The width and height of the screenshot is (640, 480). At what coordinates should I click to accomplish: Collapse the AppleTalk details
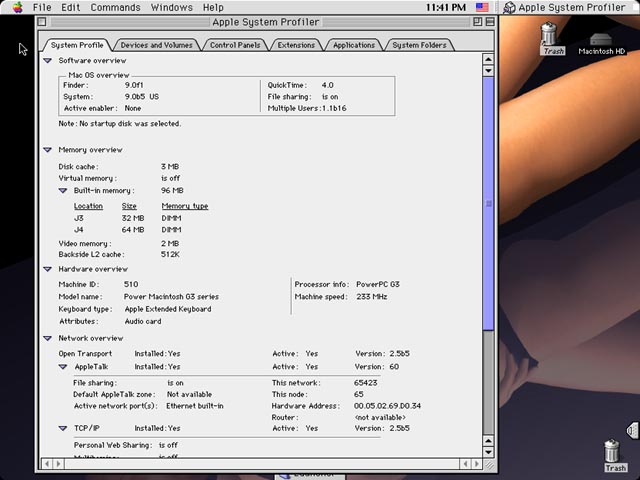tap(62, 367)
